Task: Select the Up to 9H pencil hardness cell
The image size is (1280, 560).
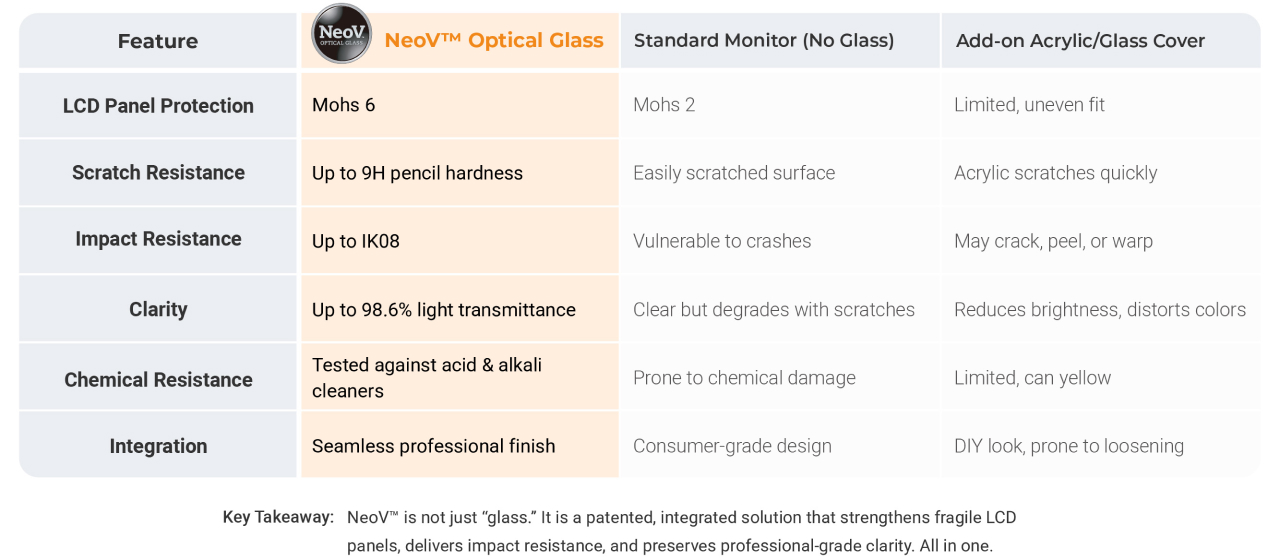Action: [417, 173]
